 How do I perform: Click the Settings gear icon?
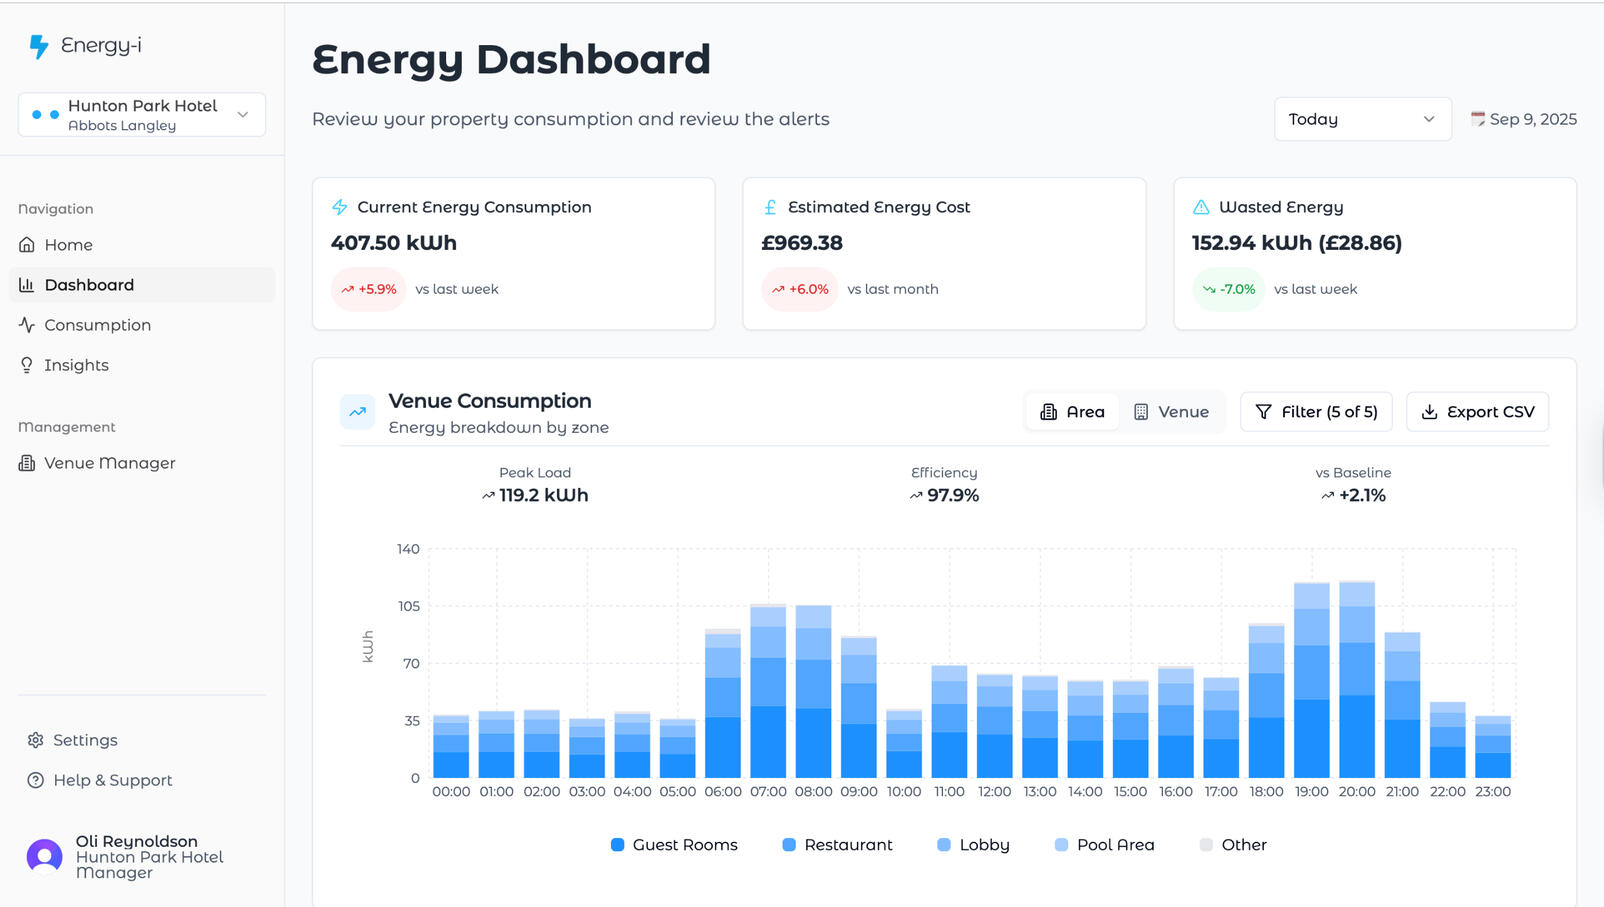(35, 740)
